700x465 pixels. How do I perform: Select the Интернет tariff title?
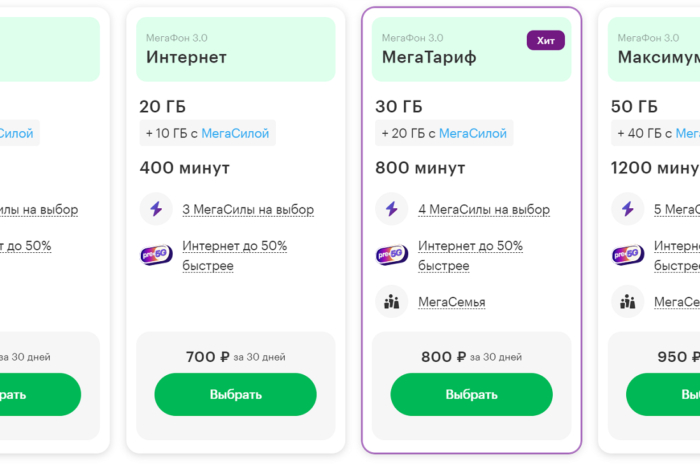186,57
